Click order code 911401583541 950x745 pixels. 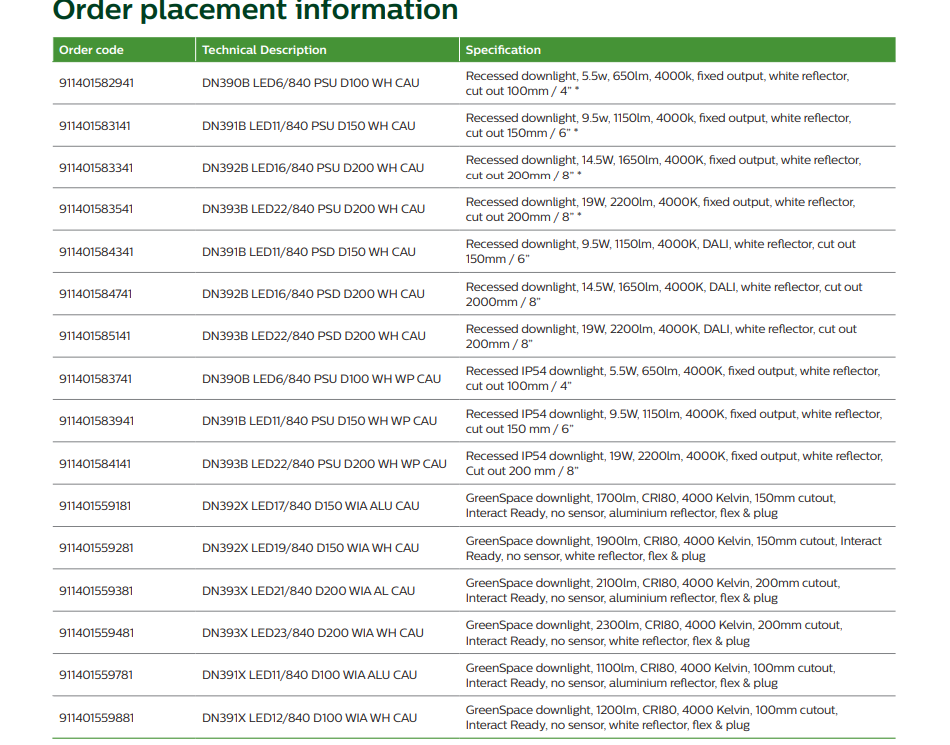tap(96, 209)
